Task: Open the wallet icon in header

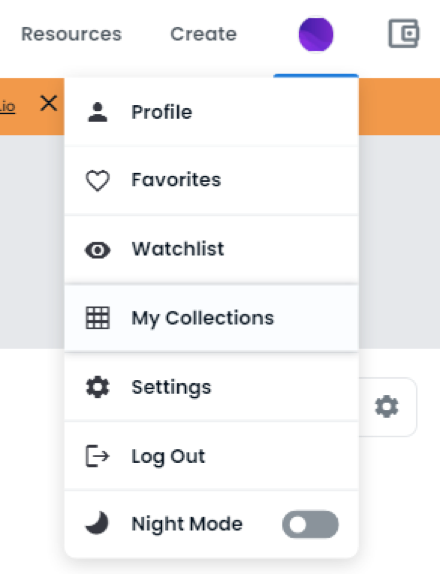Action: [x=403, y=33]
